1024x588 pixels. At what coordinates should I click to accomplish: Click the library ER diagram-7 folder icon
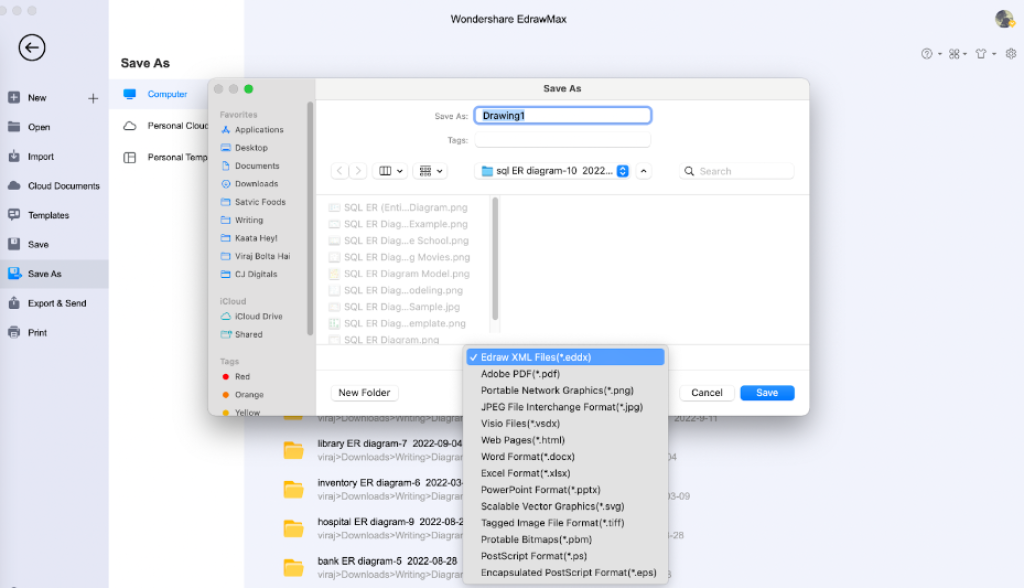click(x=293, y=450)
